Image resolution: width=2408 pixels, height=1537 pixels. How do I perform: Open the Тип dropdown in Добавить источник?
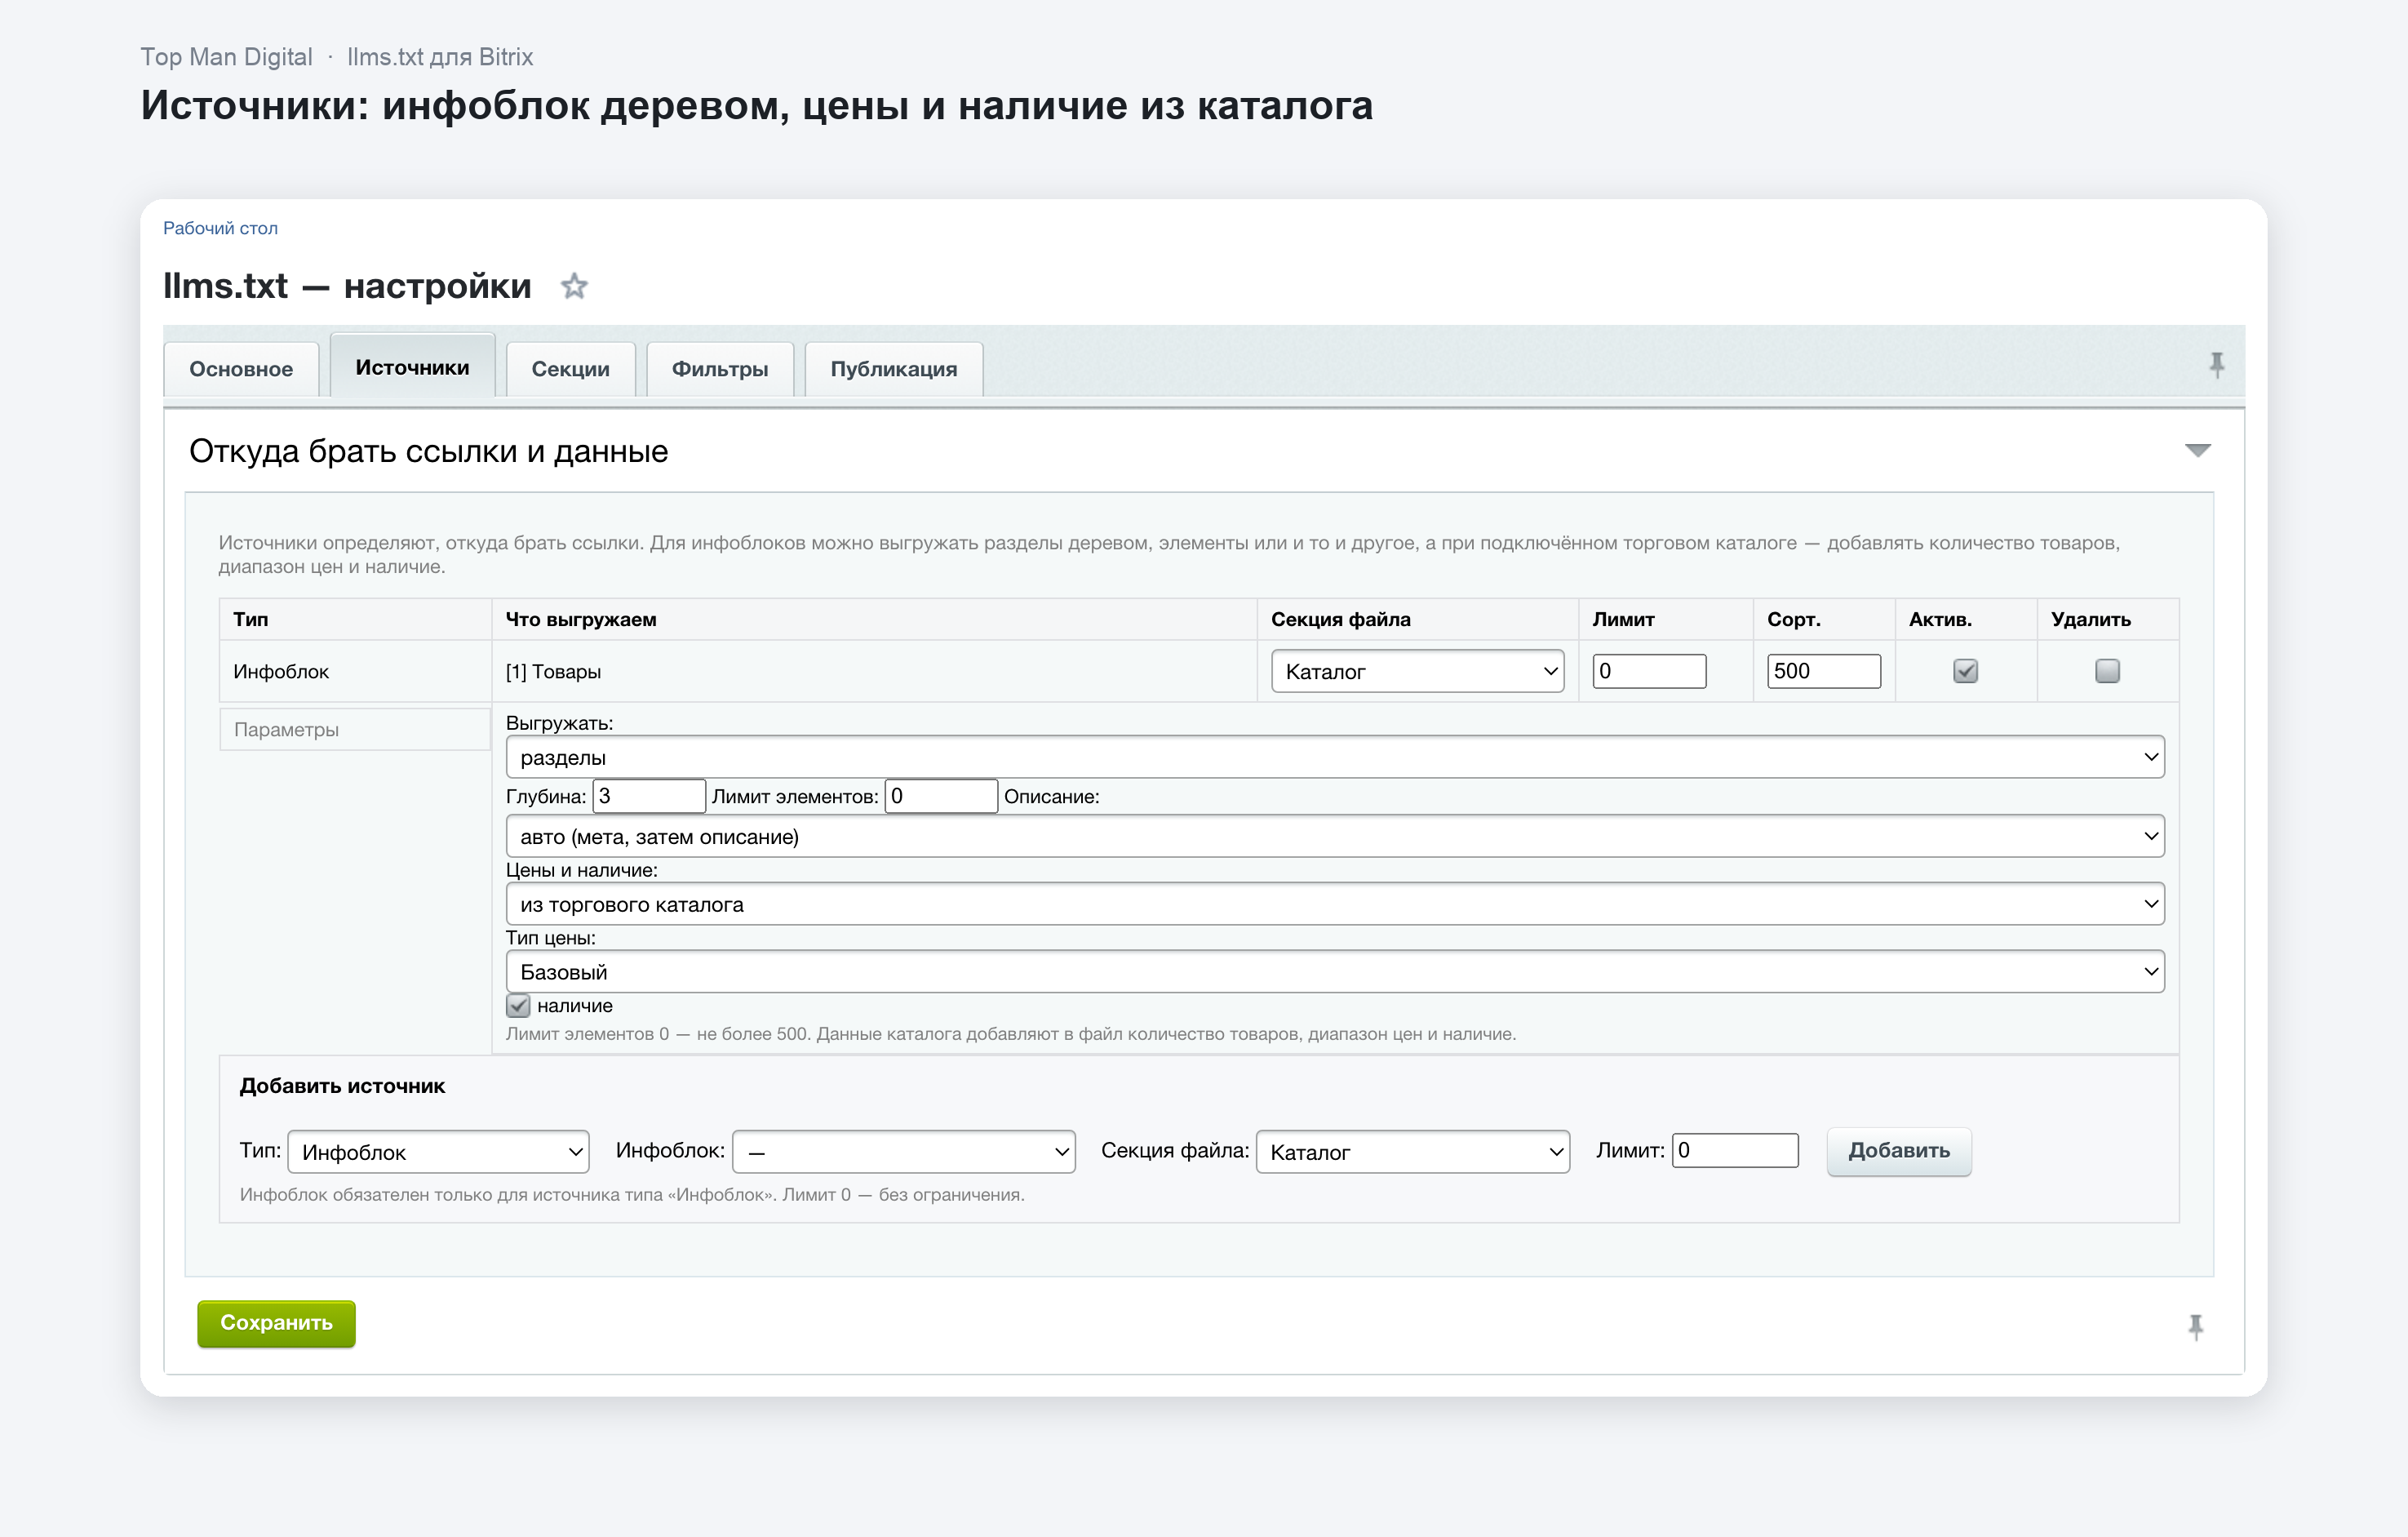pos(438,1152)
